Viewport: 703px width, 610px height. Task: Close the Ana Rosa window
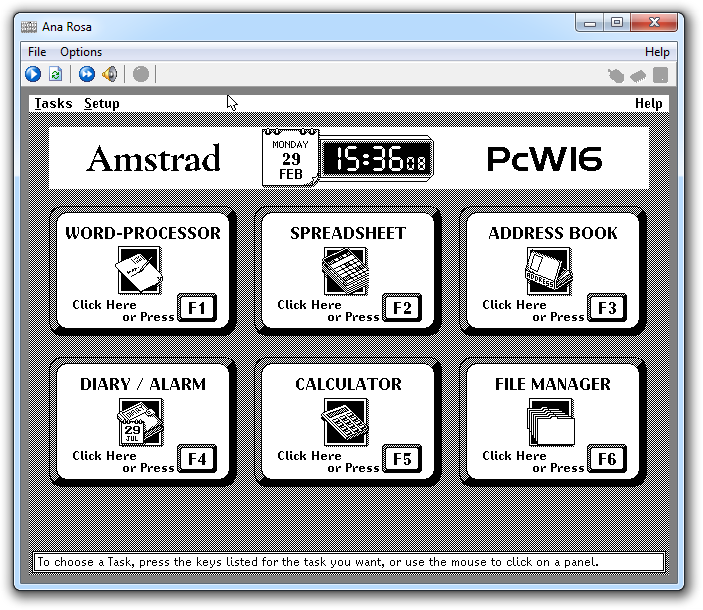(x=654, y=22)
